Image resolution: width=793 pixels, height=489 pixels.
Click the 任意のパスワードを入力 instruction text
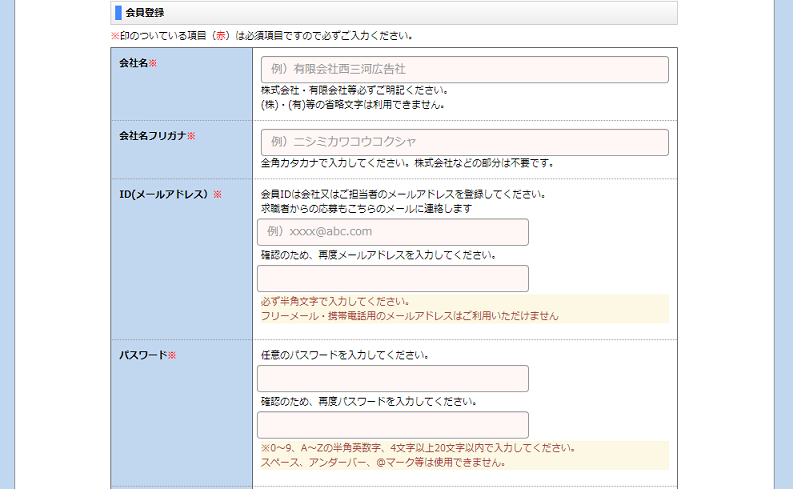pyautogui.click(x=345, y=355)
